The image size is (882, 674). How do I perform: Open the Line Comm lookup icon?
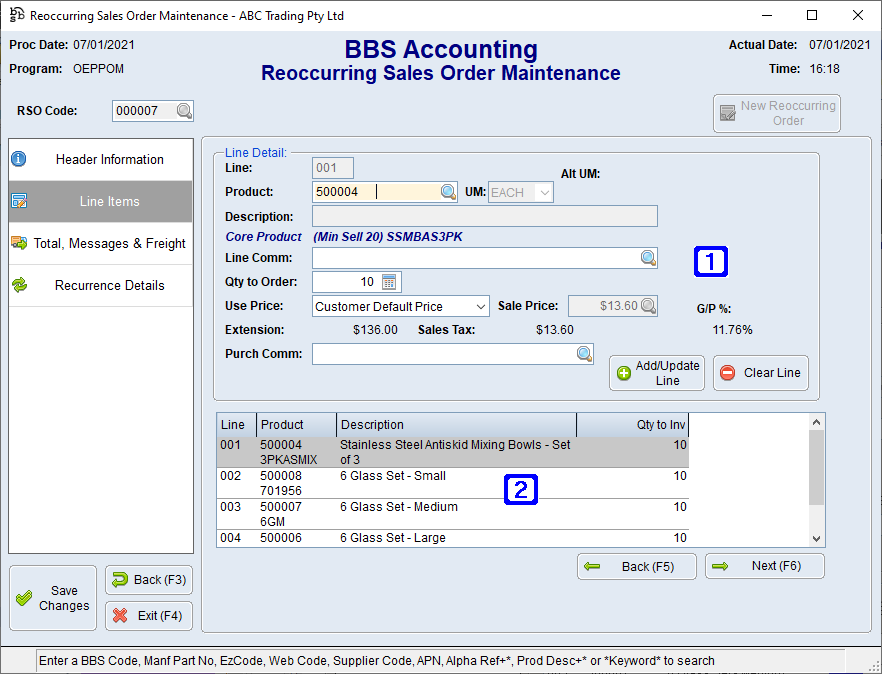tap(649, 258)
